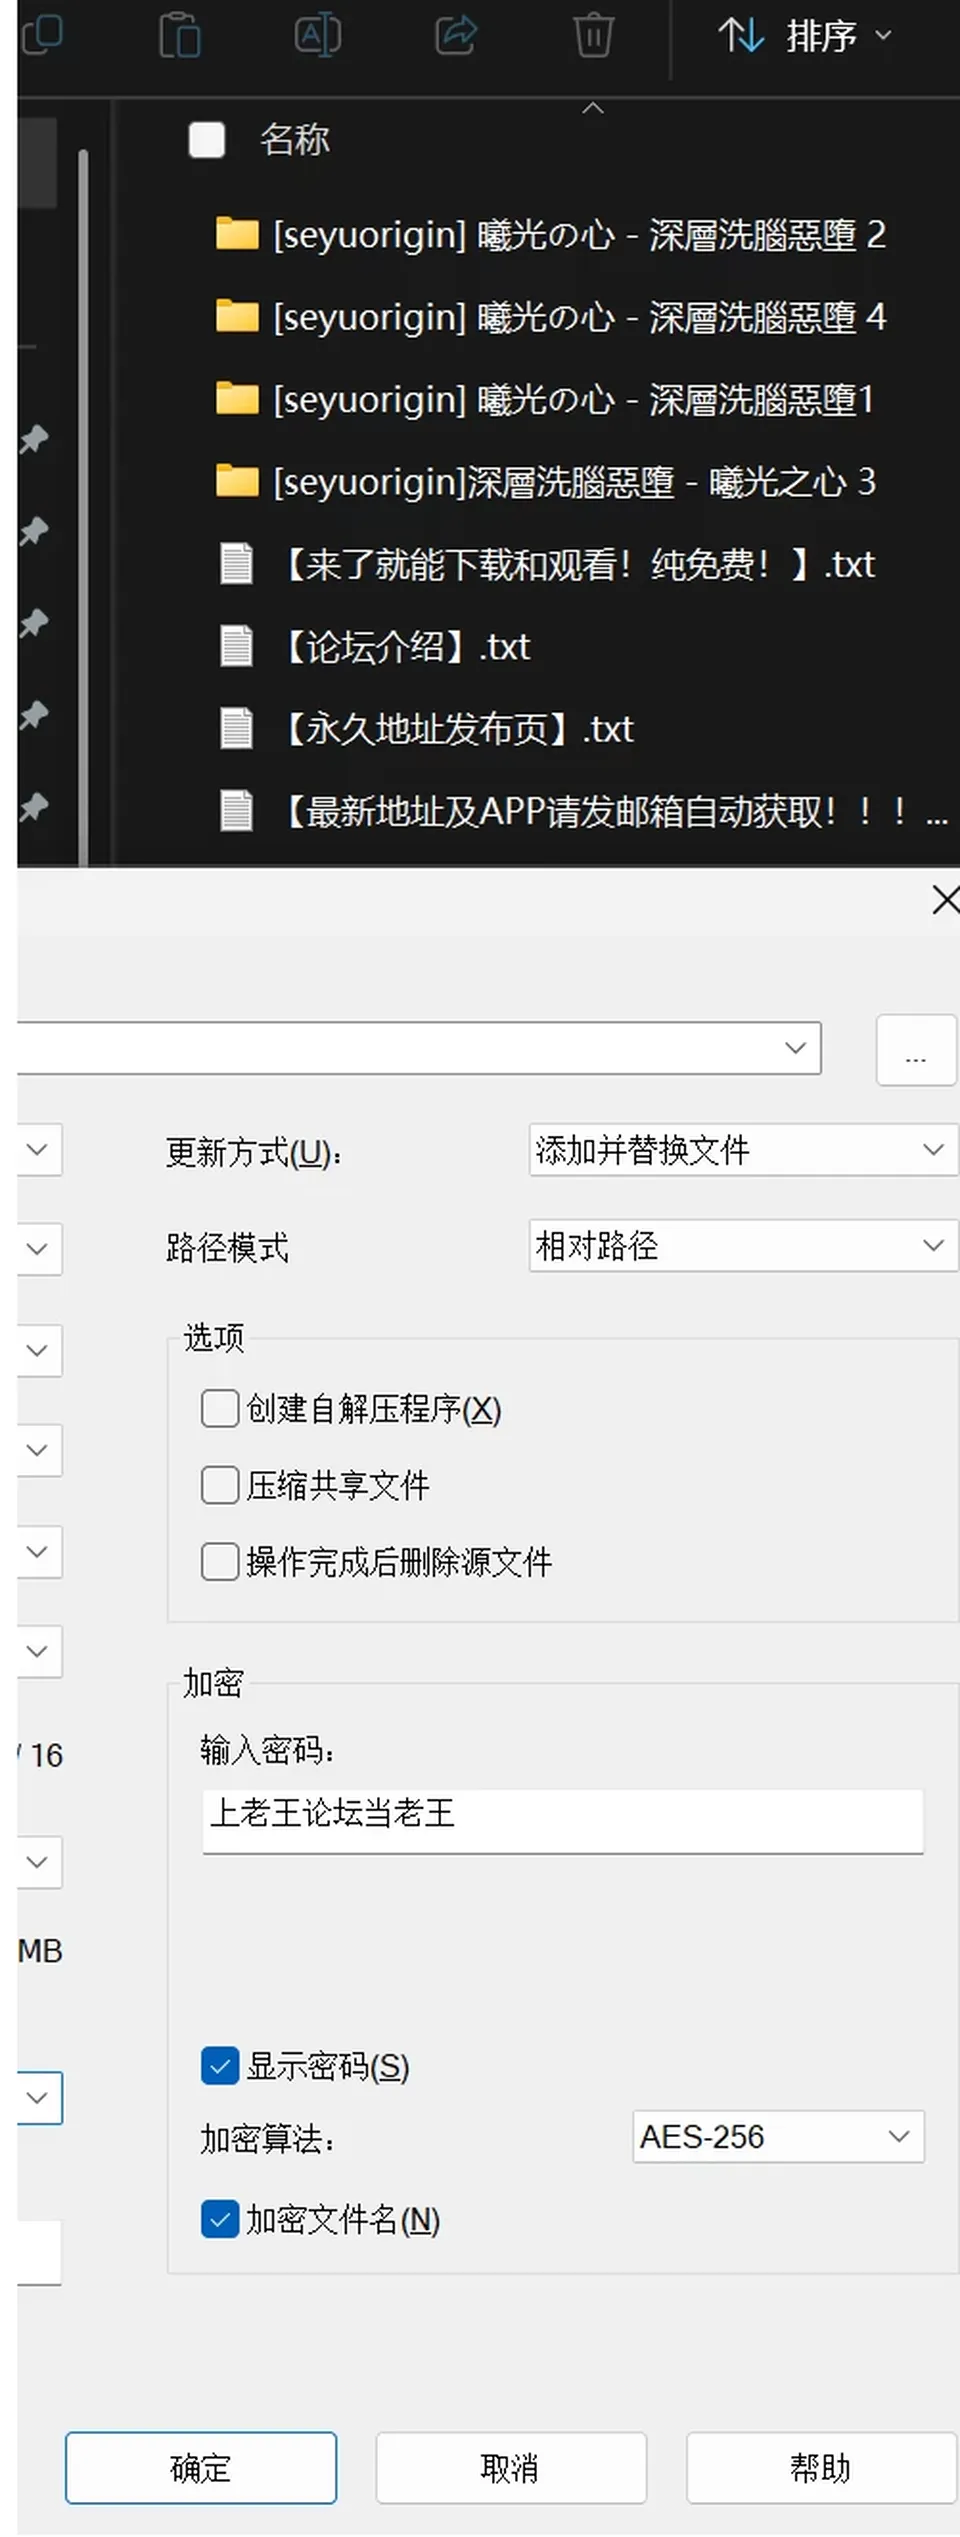Uncheck 加密文件名(N) checkbox
960x2537 pixels.
coord(220,2219)
